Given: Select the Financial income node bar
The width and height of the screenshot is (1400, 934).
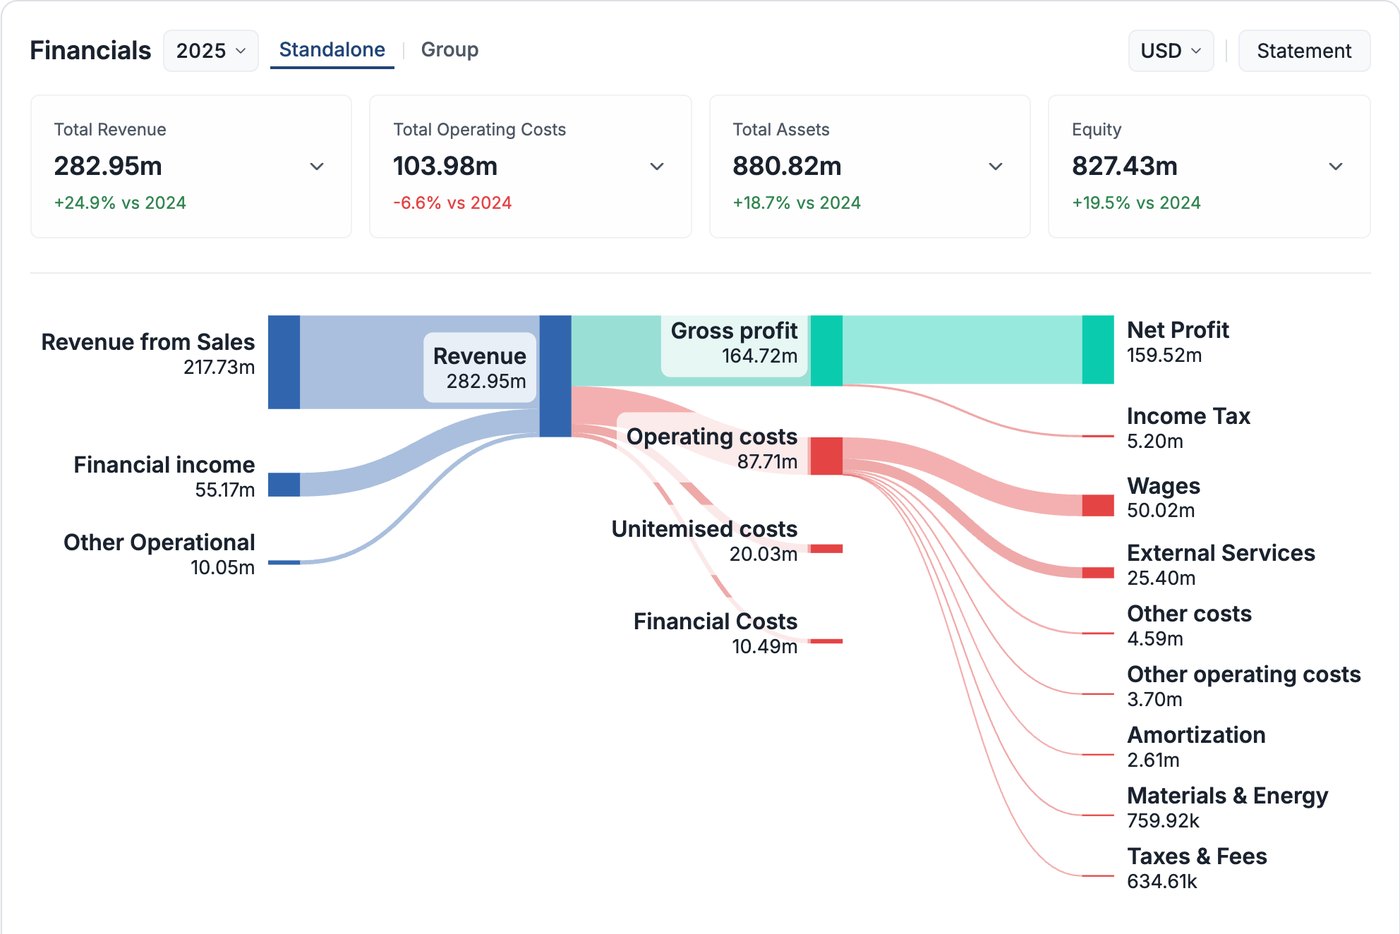Looking at the screenshot, I should (284, 485).
